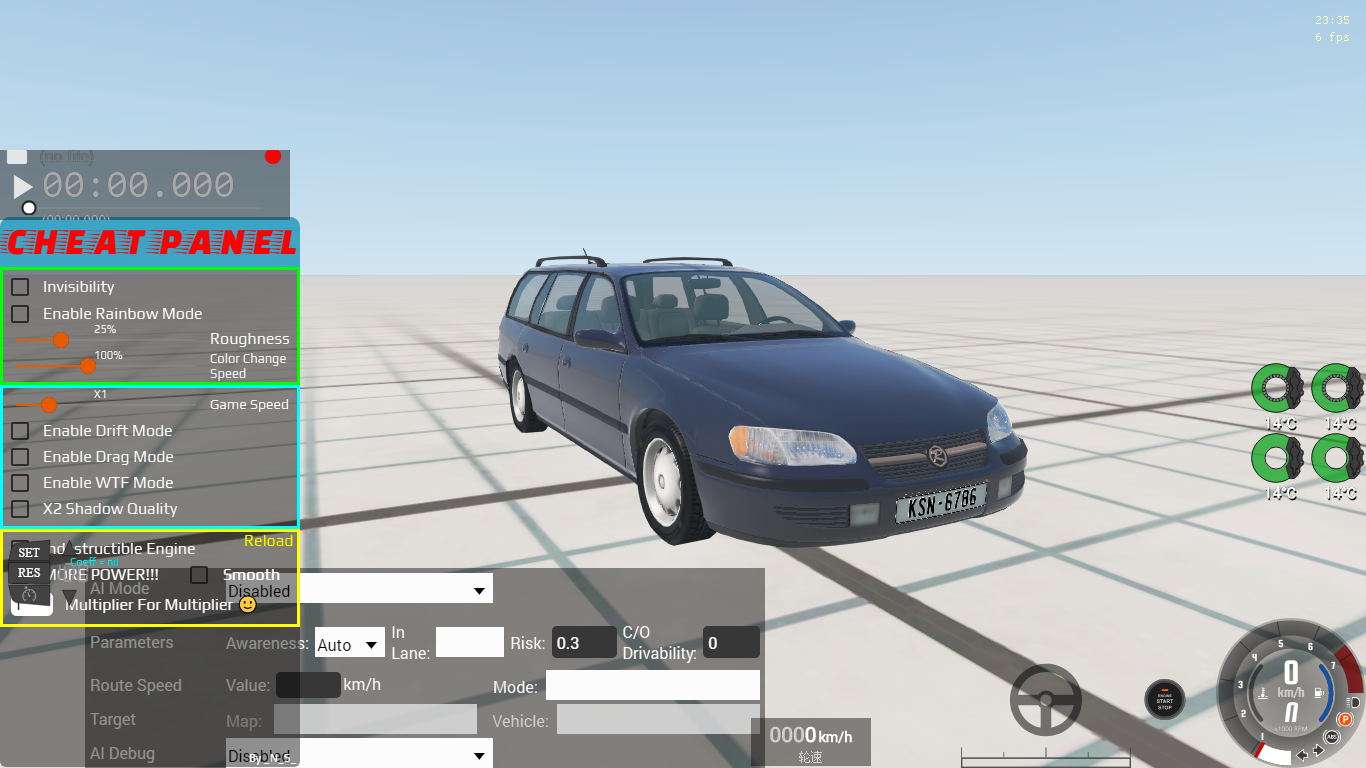This screenshot has height=768, width=1366.
Task: Open the Awareness Auto dropdown
Action: (350, 643)
